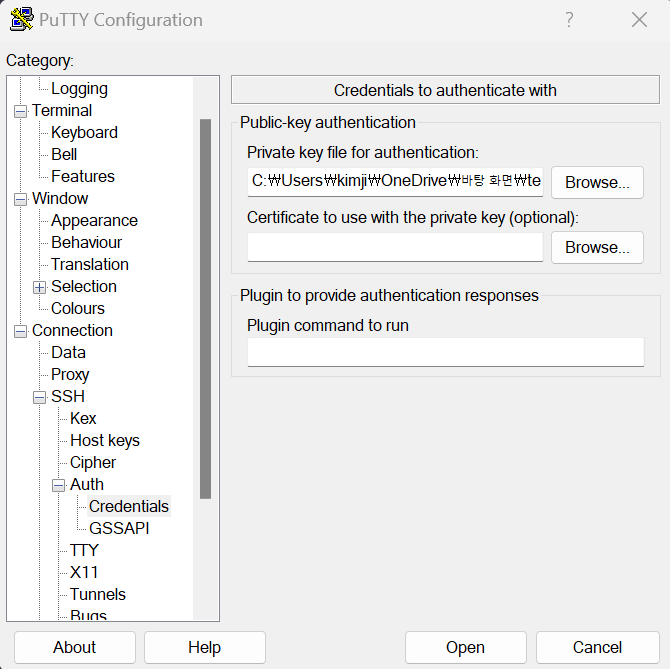Open X11 forwarding settings
670x669 pixels.
84,572
